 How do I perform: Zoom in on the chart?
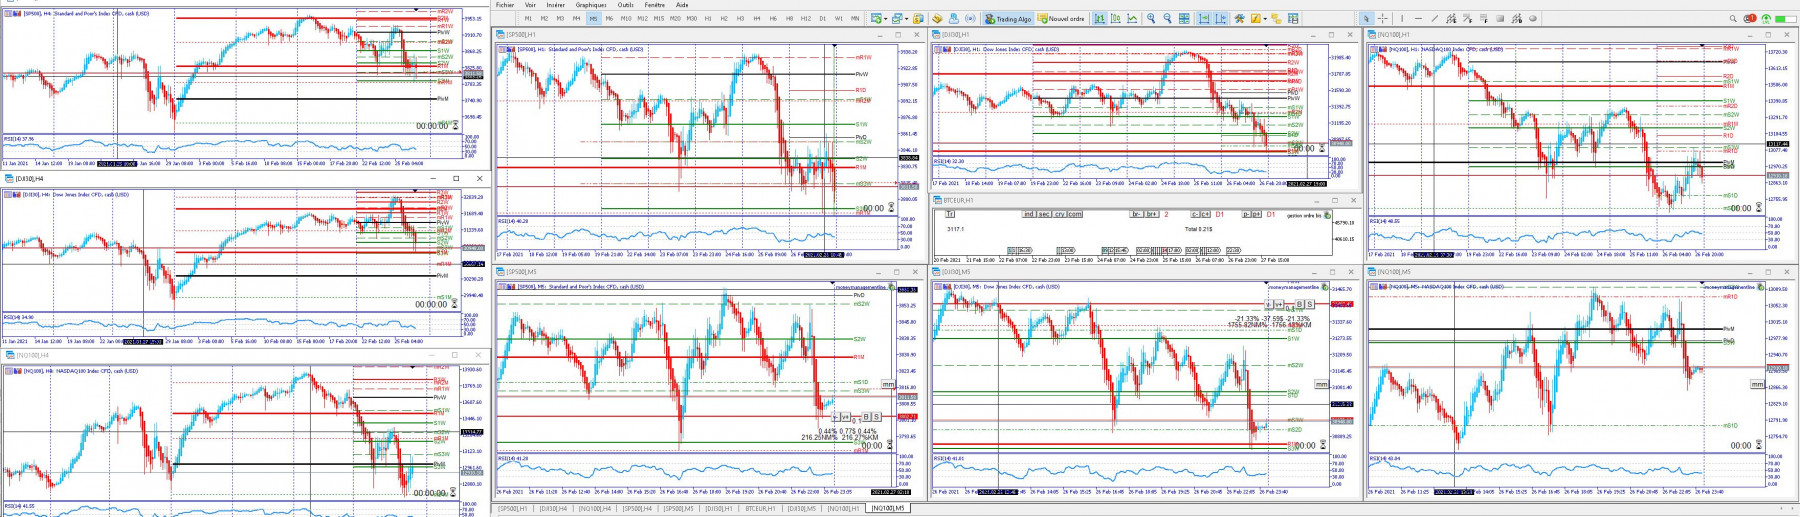[1151, 18]
